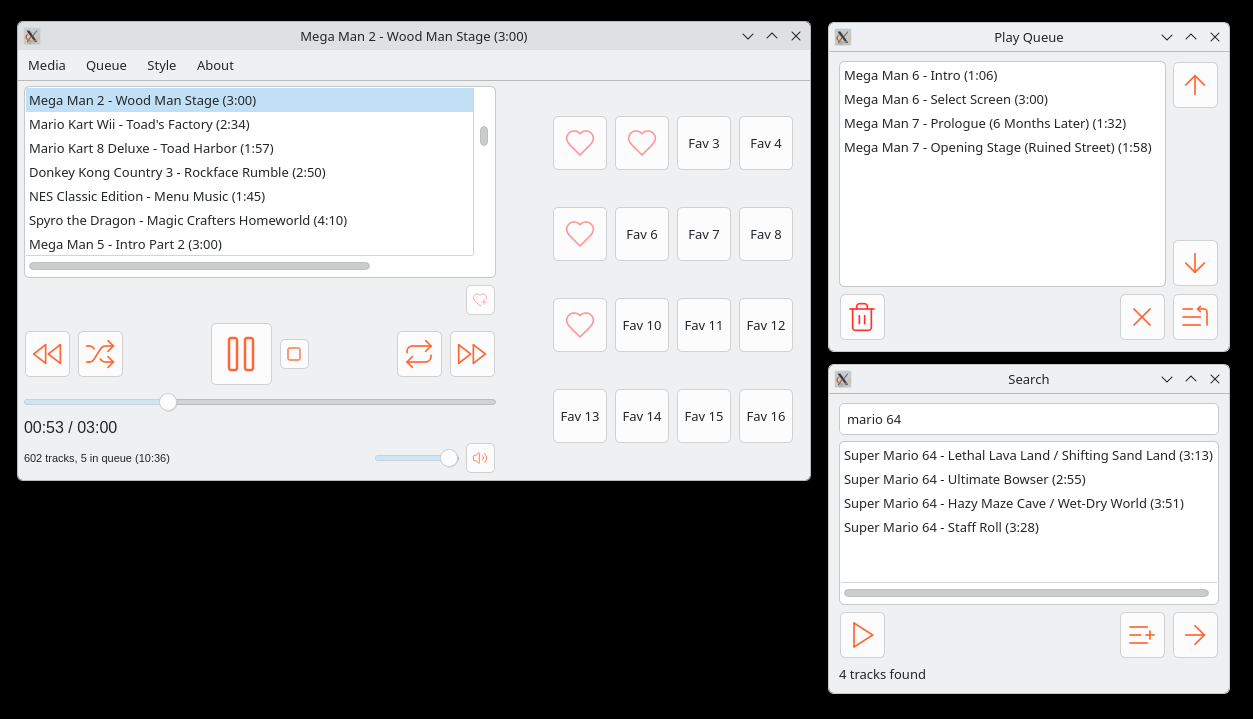This screenshot has width=1253, height=719.
Task: Click the Fav 13 button
Action: click(x=580, y=416)
